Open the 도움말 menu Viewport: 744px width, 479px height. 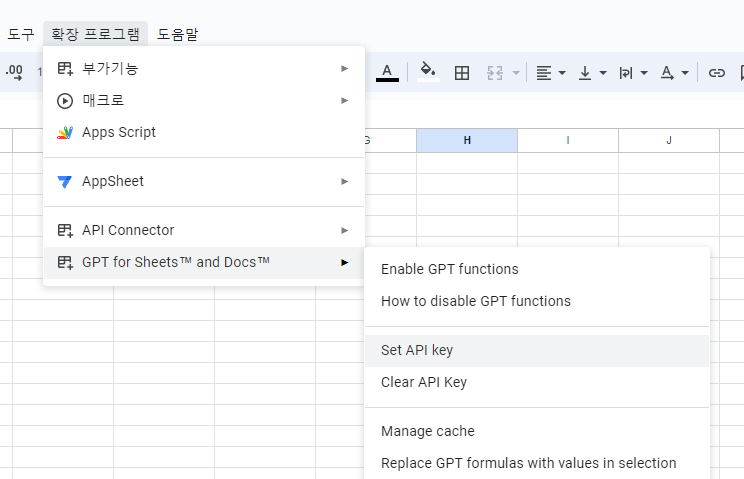[177, 34]
